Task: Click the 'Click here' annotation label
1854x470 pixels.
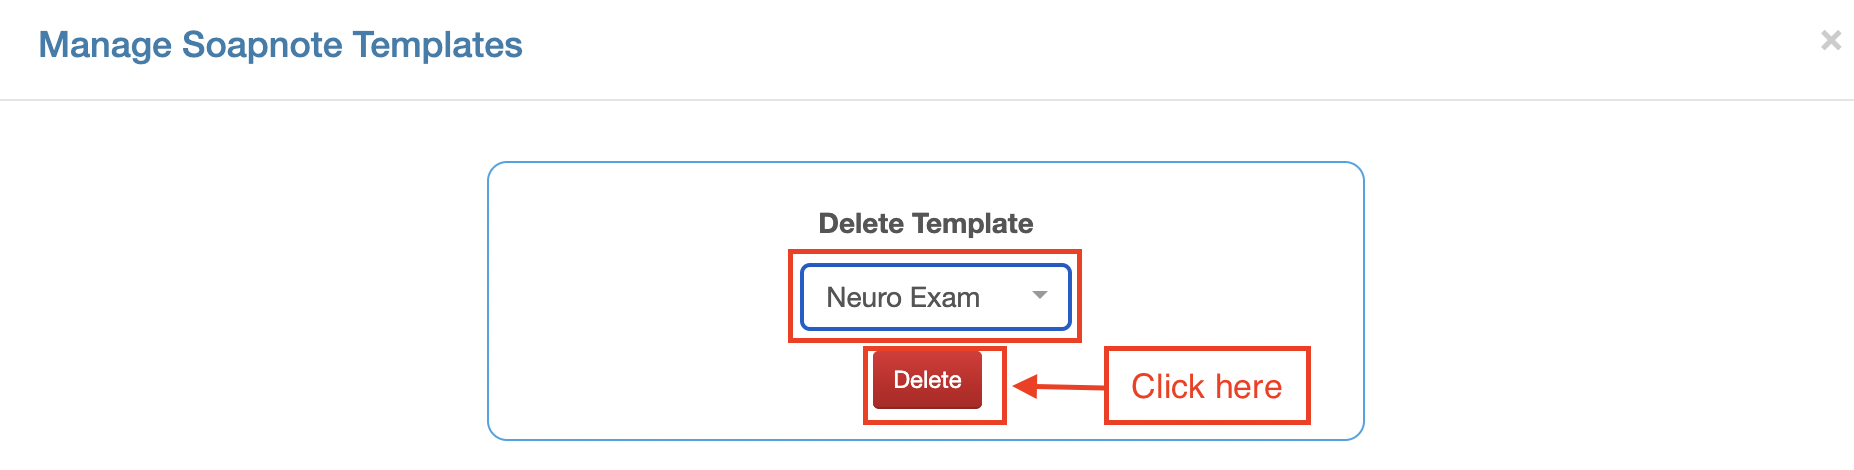Action: pos(1206,386)
